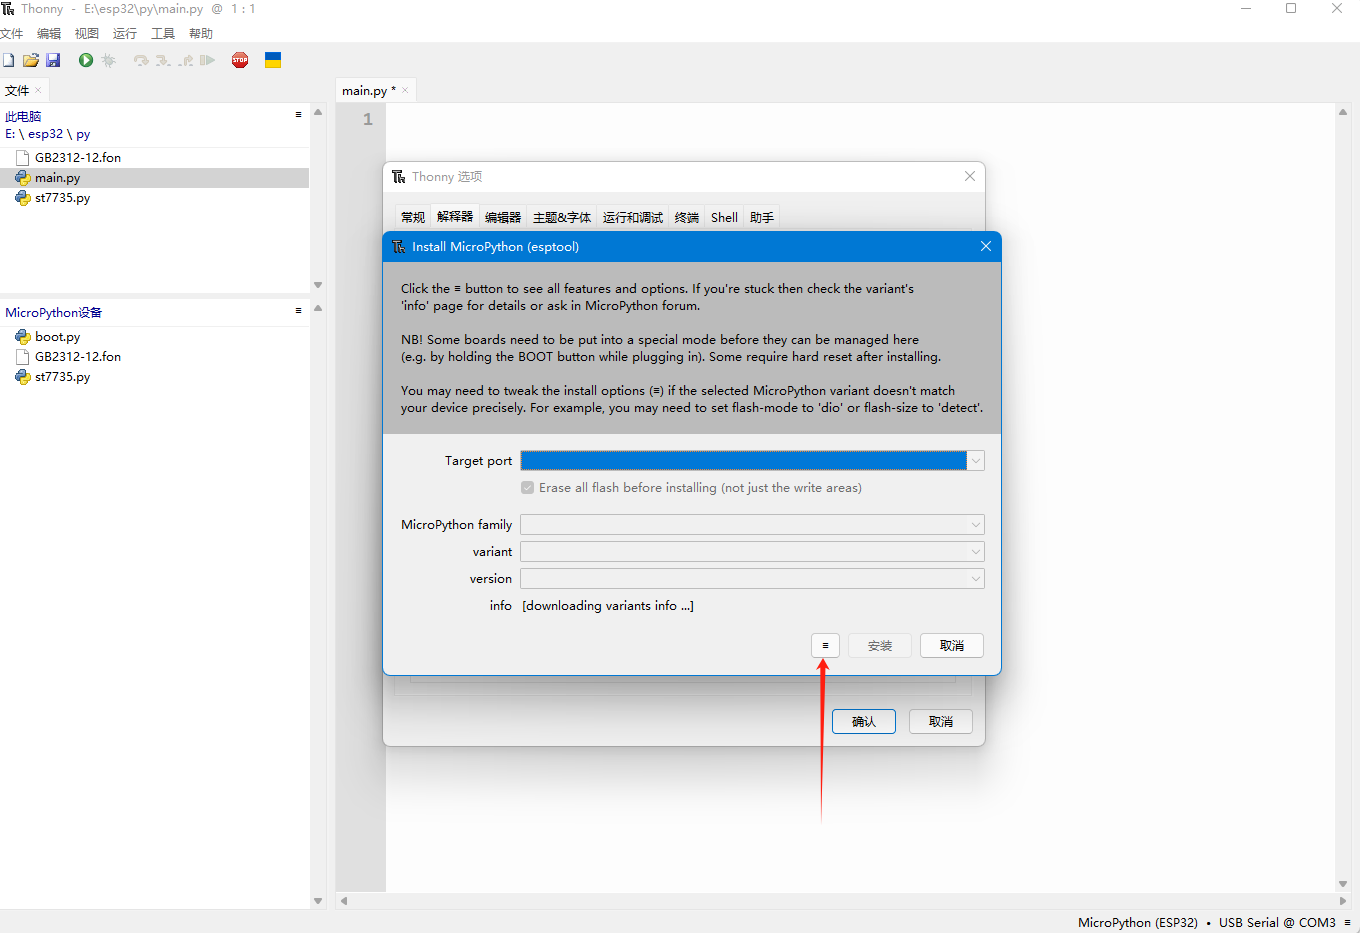Switch to the 终端 options tab
This screenshot has width=1360, height=933.
point(687,217)
